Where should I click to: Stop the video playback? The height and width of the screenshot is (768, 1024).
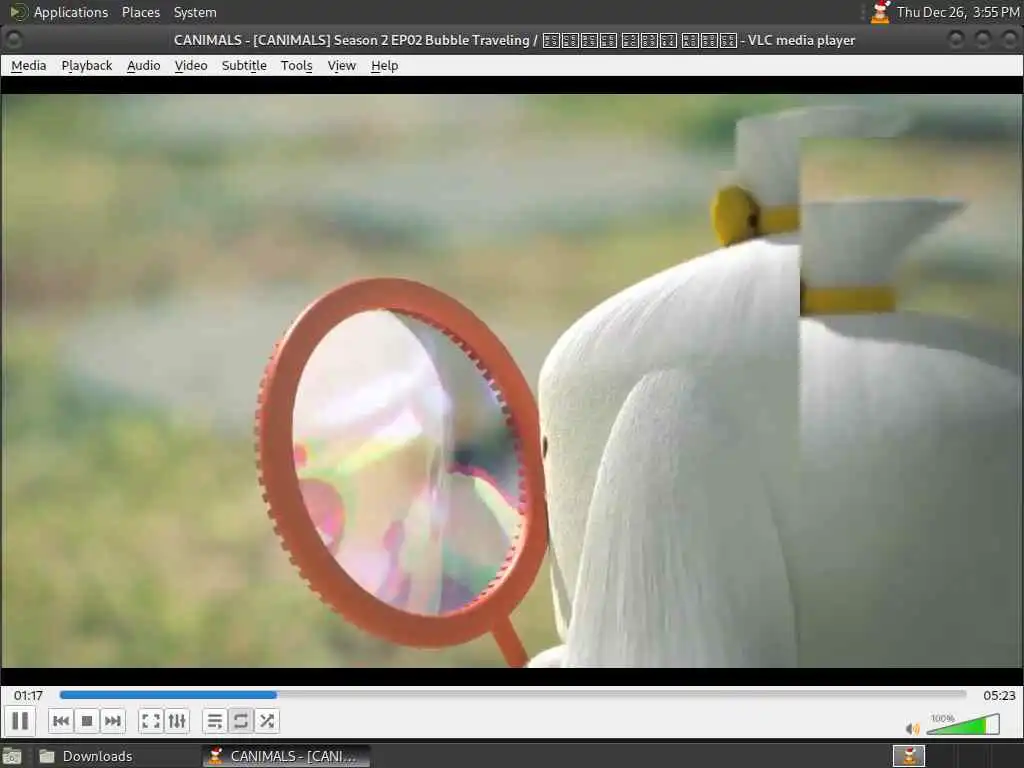point(87,721)
